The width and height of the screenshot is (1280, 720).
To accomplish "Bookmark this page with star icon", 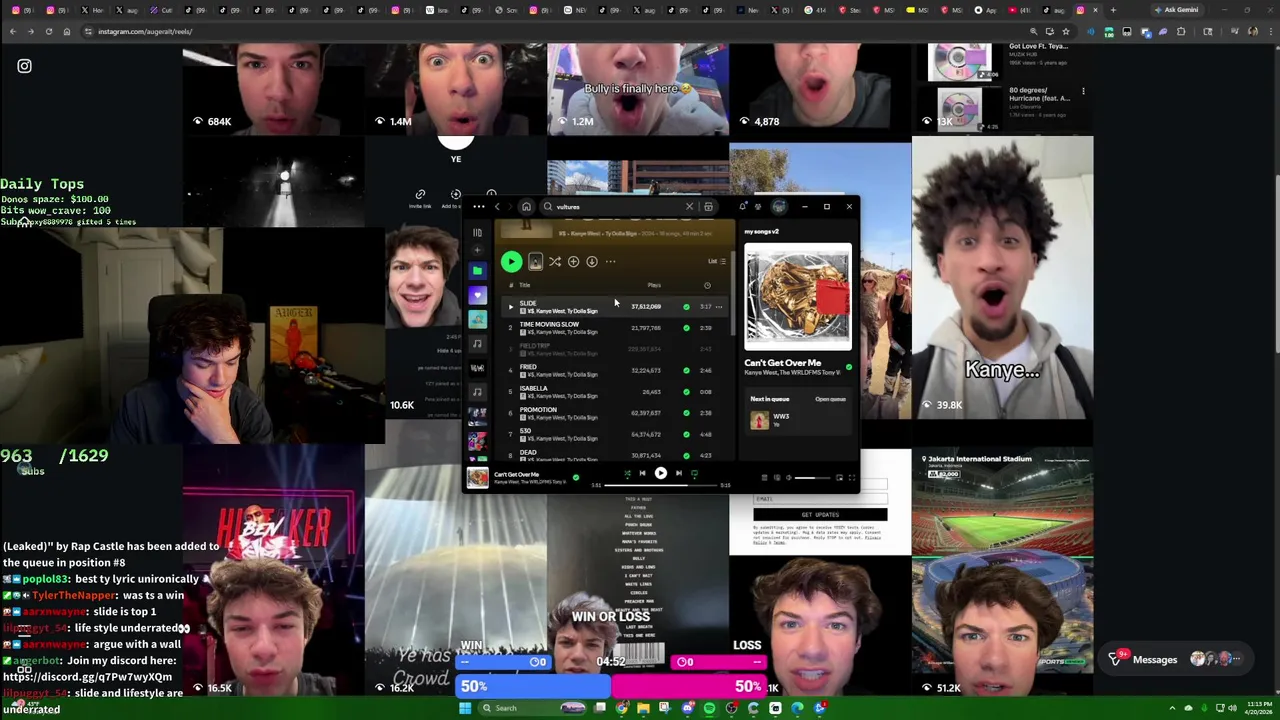I will (1066, 31).
